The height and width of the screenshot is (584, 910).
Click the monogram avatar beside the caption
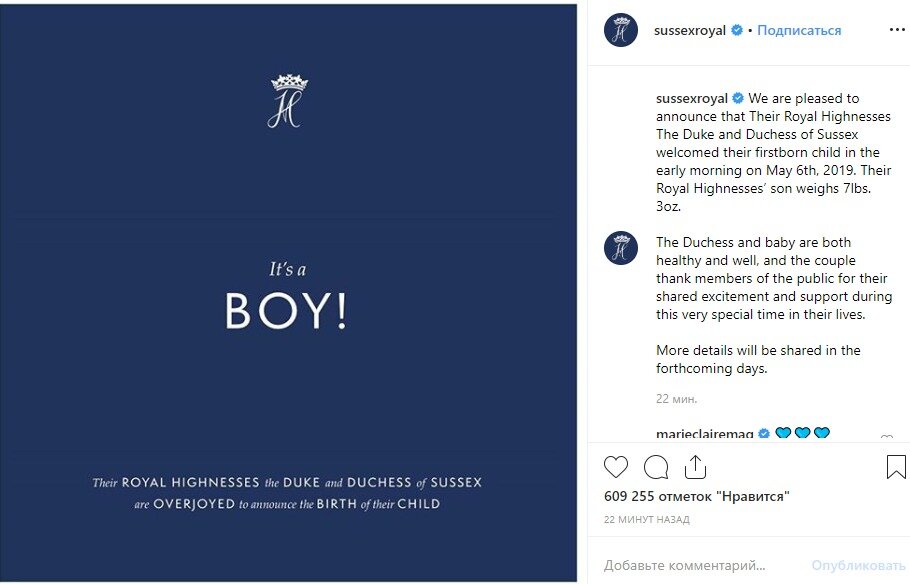coord(621,247)
